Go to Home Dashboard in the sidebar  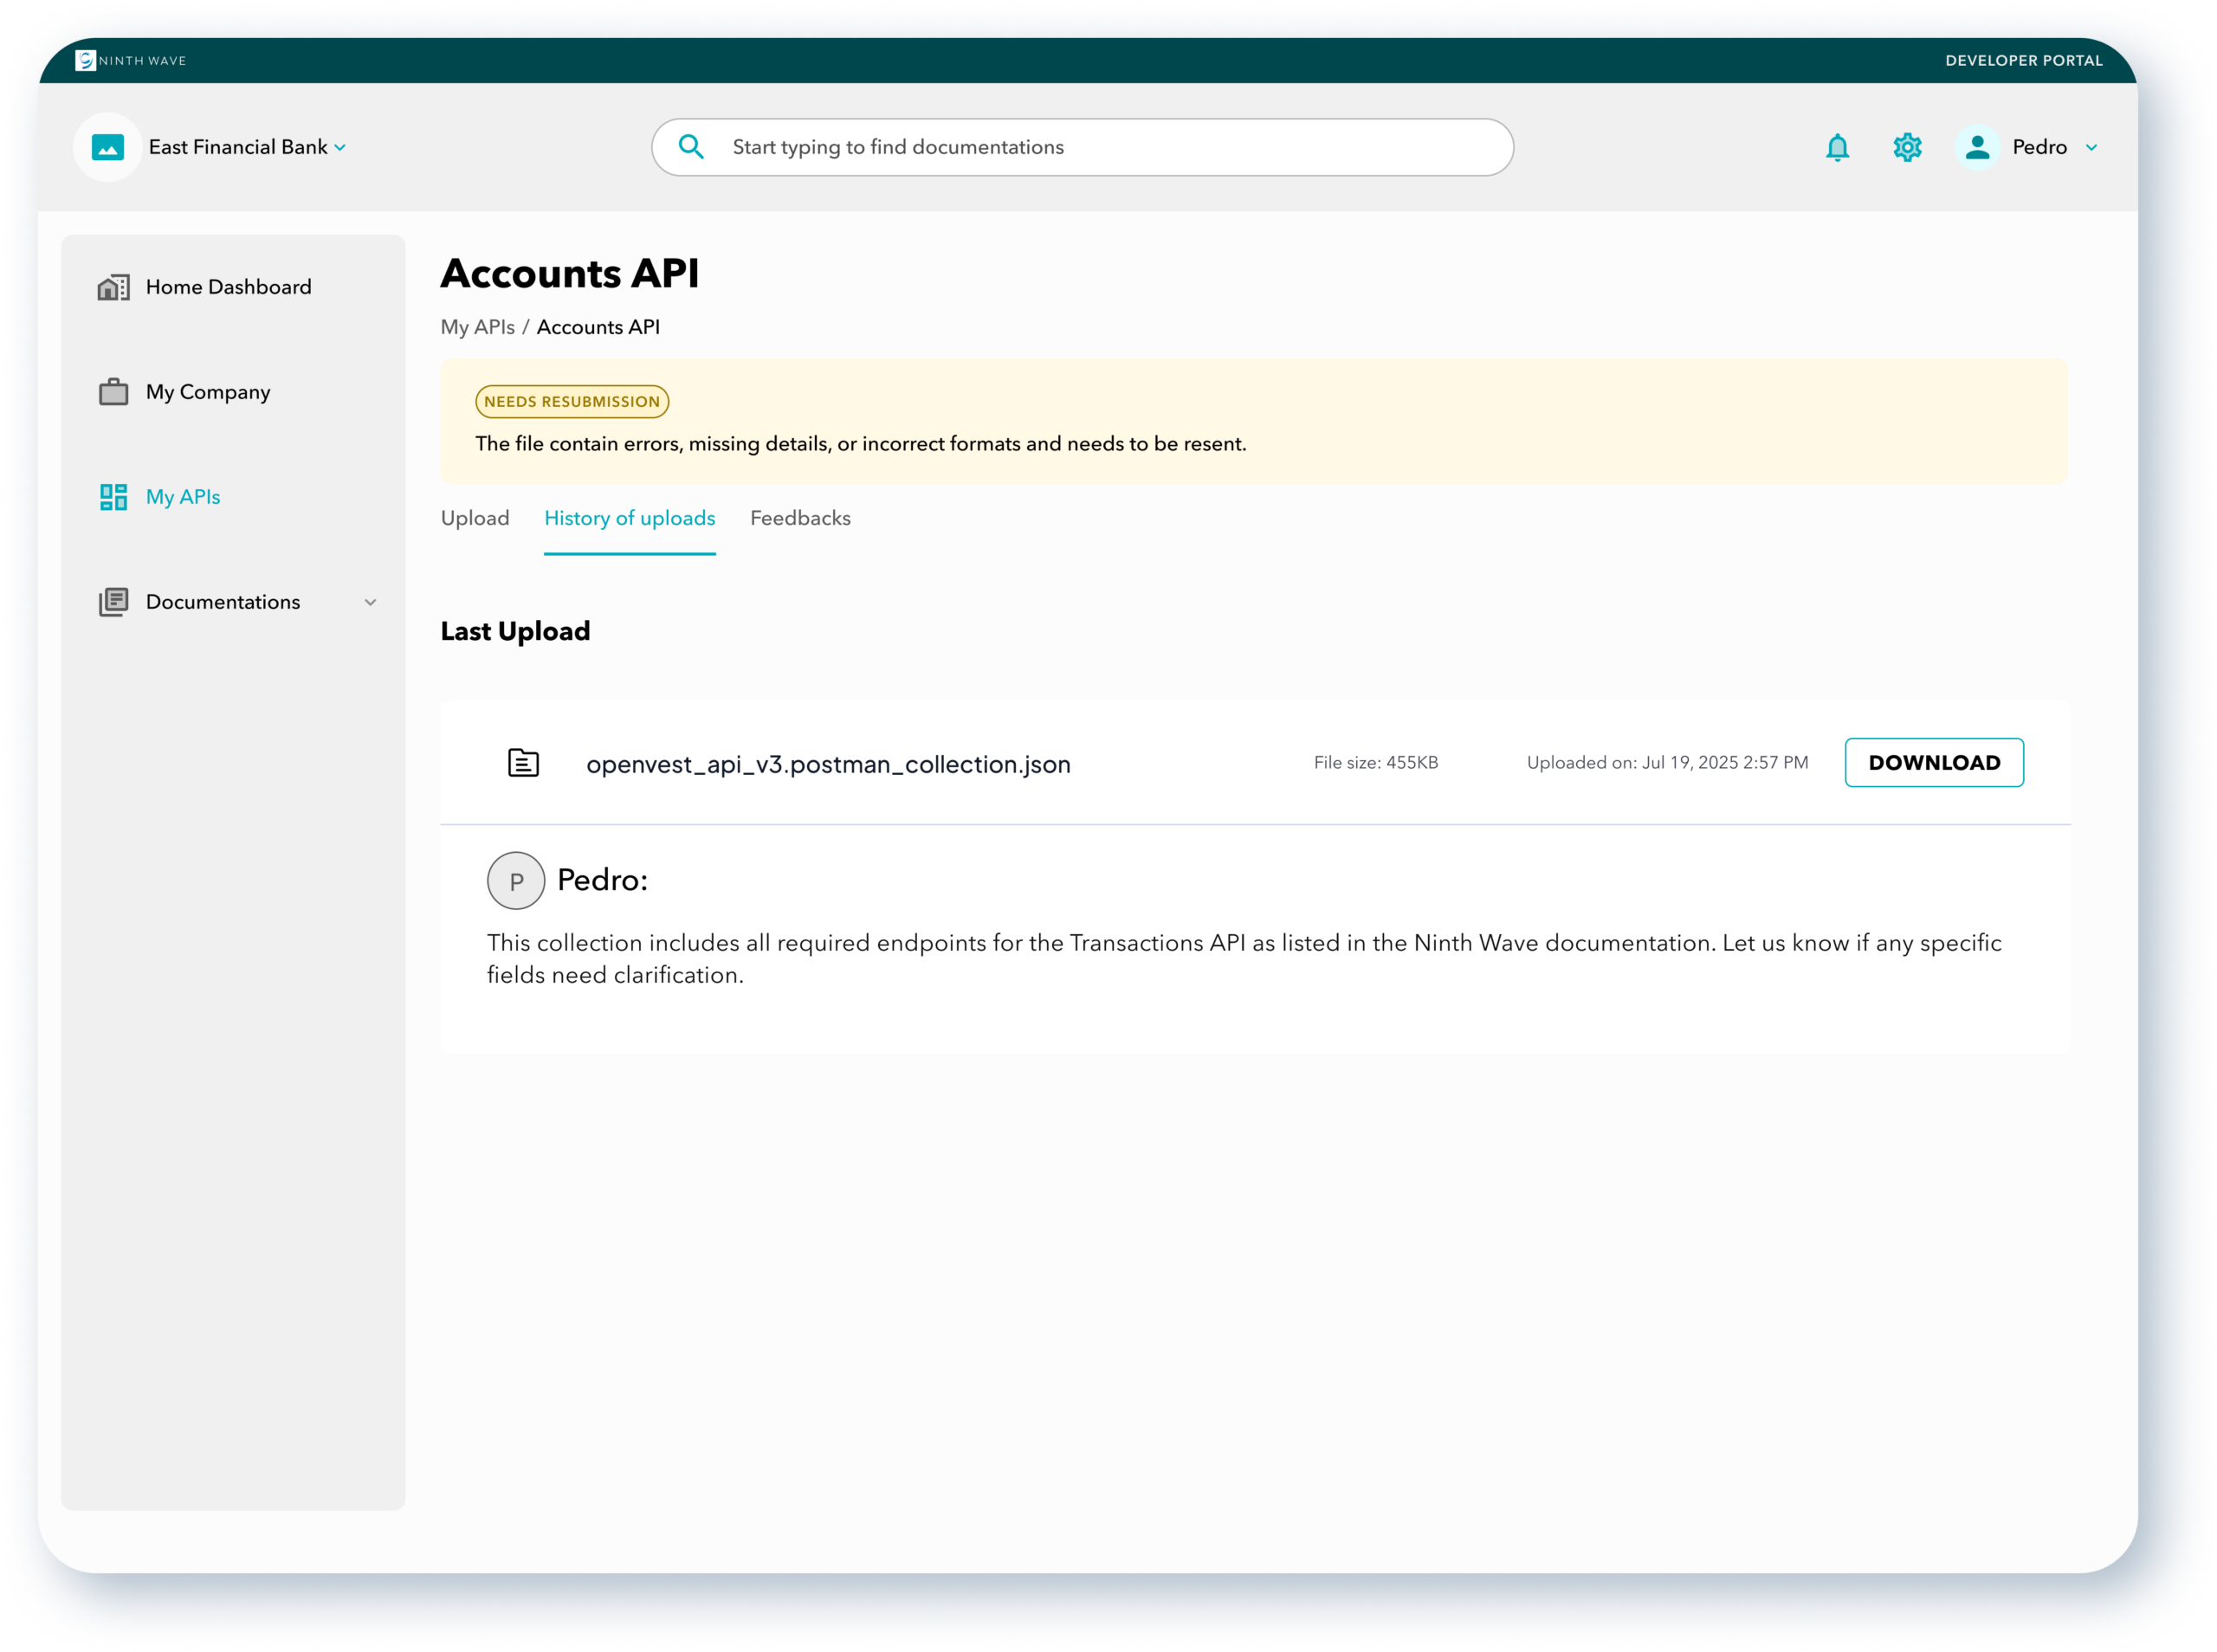(228, 287)
